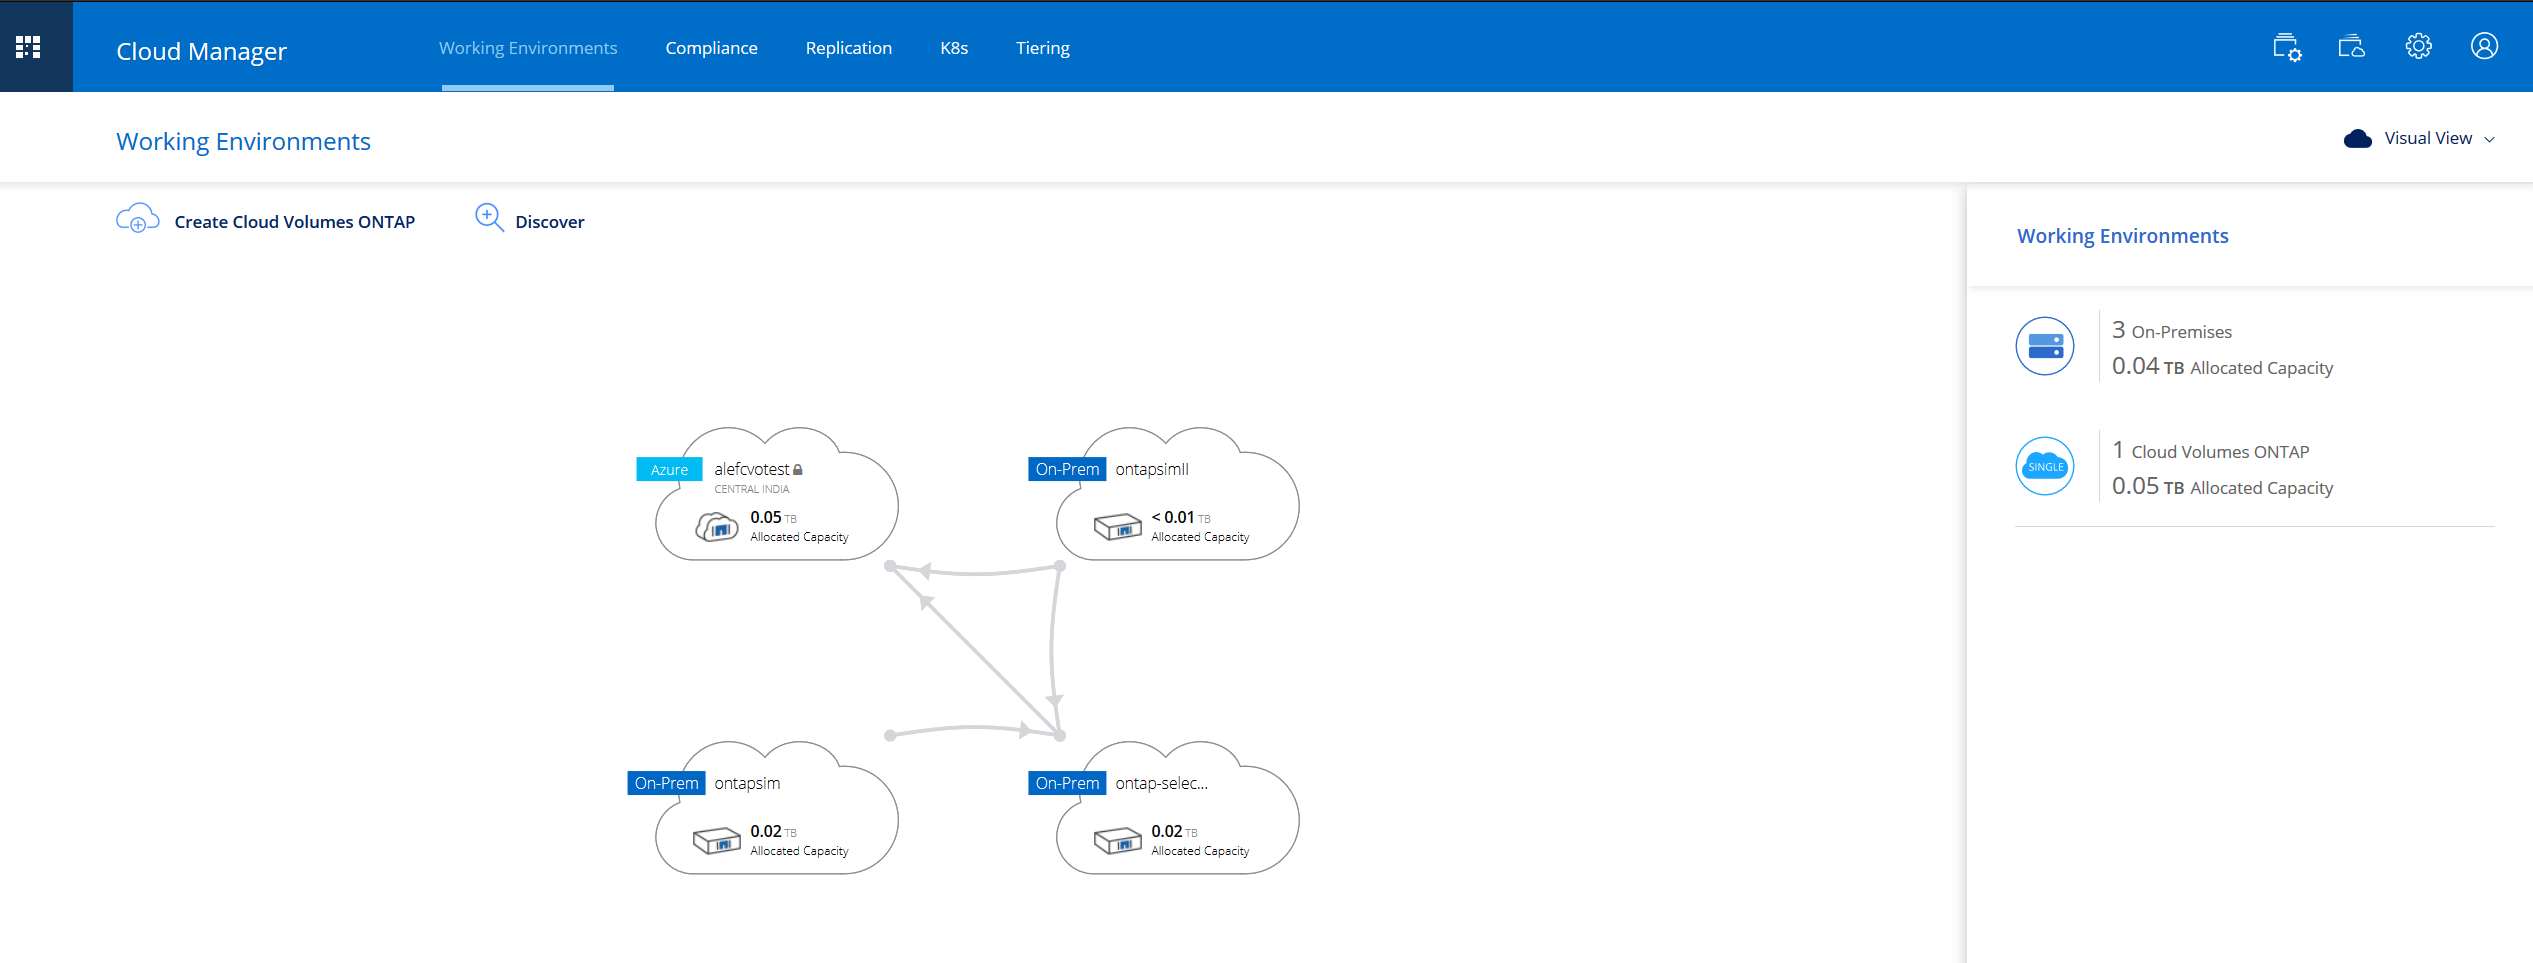Screen dimensions: 2533x963
Task: Click the magnifier Discover icon
Action: pyautogui.click(x=489, y=217)
